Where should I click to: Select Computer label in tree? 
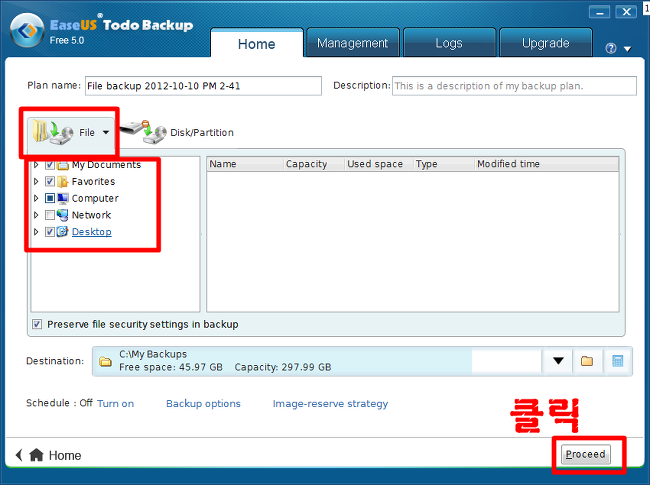[95, 199]
